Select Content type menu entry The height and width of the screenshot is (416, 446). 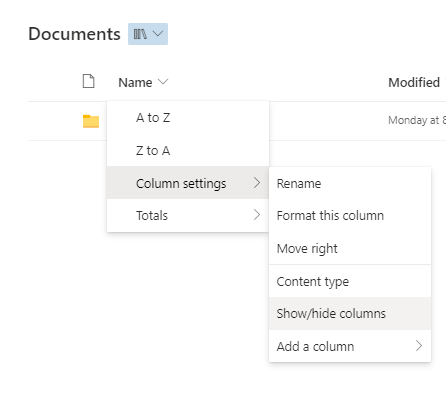tap(350, 281)
